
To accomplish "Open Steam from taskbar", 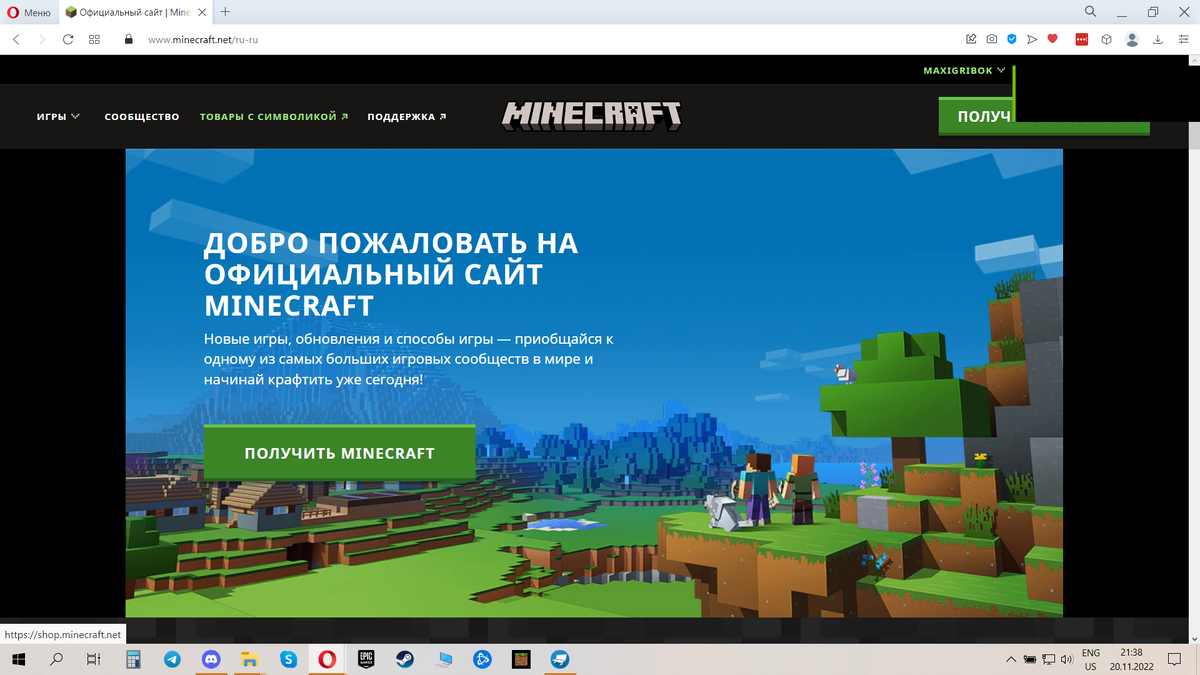I will click(404, 659).
